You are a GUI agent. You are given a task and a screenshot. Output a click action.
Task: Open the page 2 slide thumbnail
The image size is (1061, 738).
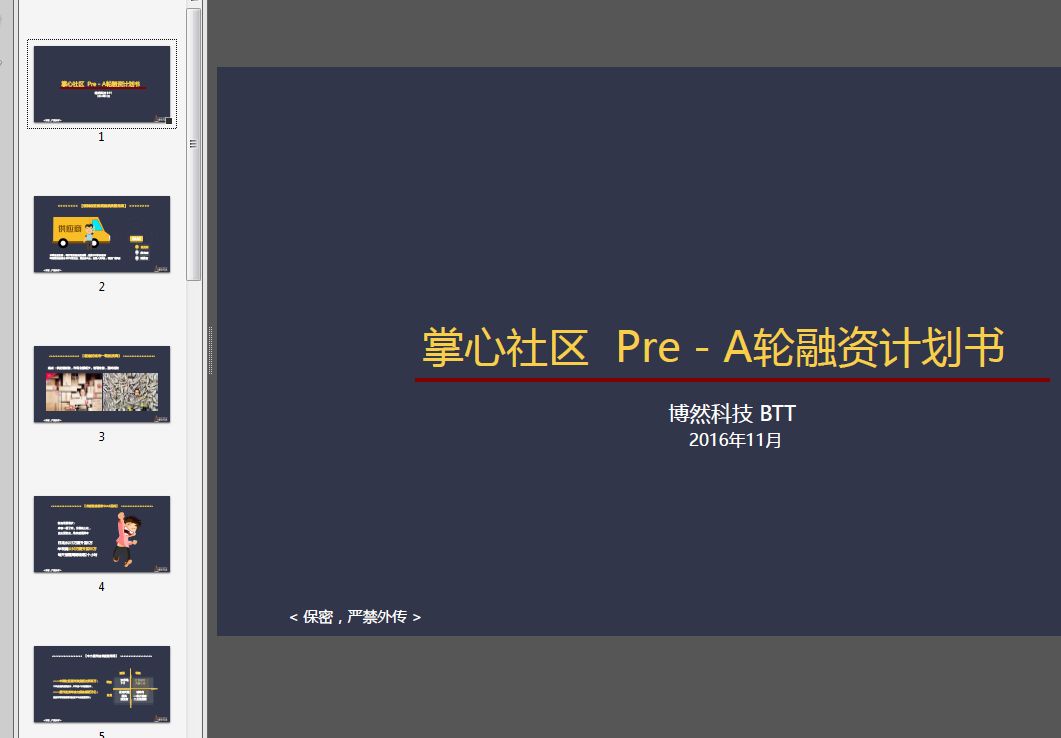(101, 234)
